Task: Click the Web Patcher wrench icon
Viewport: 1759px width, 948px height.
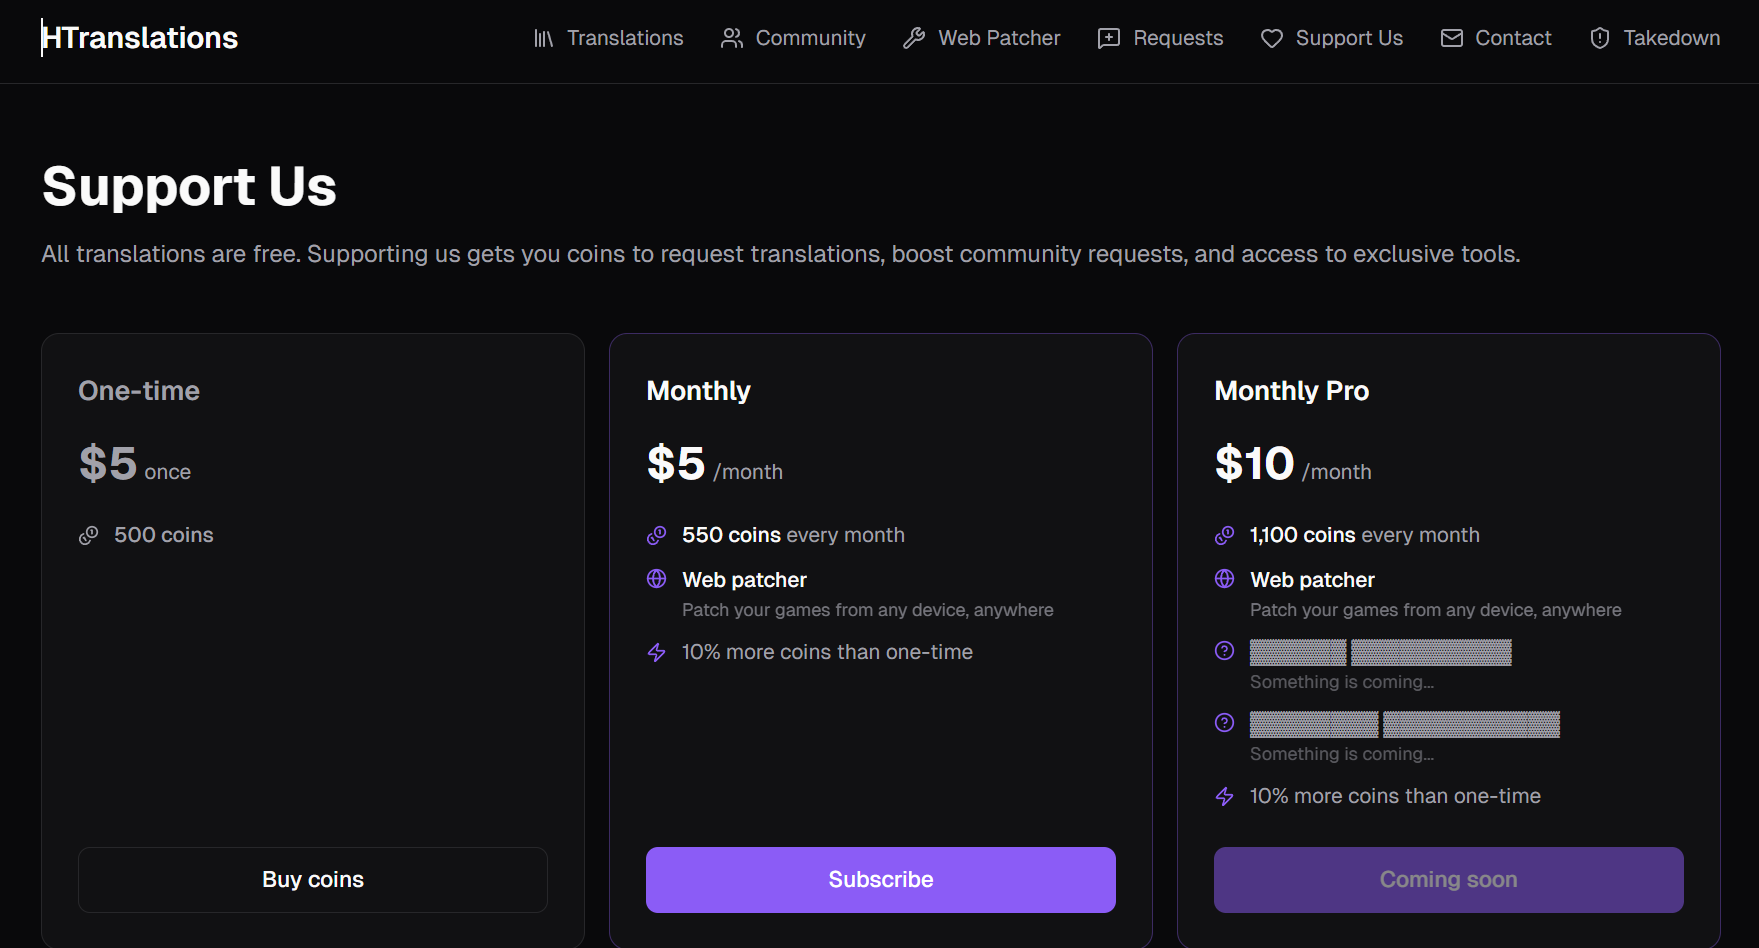Action: (x=914, y=38)
